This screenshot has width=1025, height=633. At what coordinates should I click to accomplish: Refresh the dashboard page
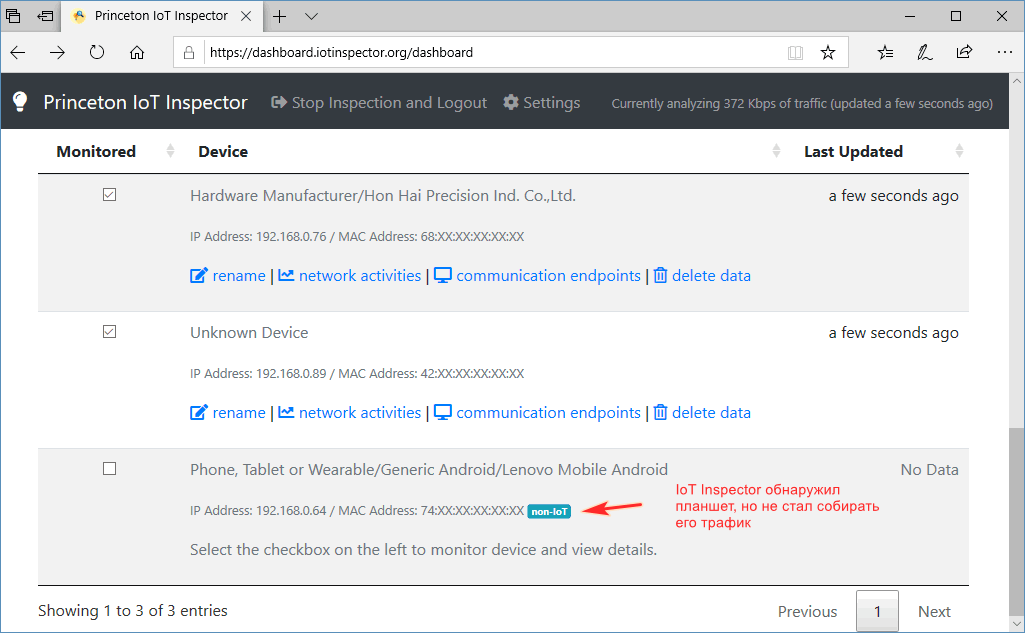tap(97, 52)
